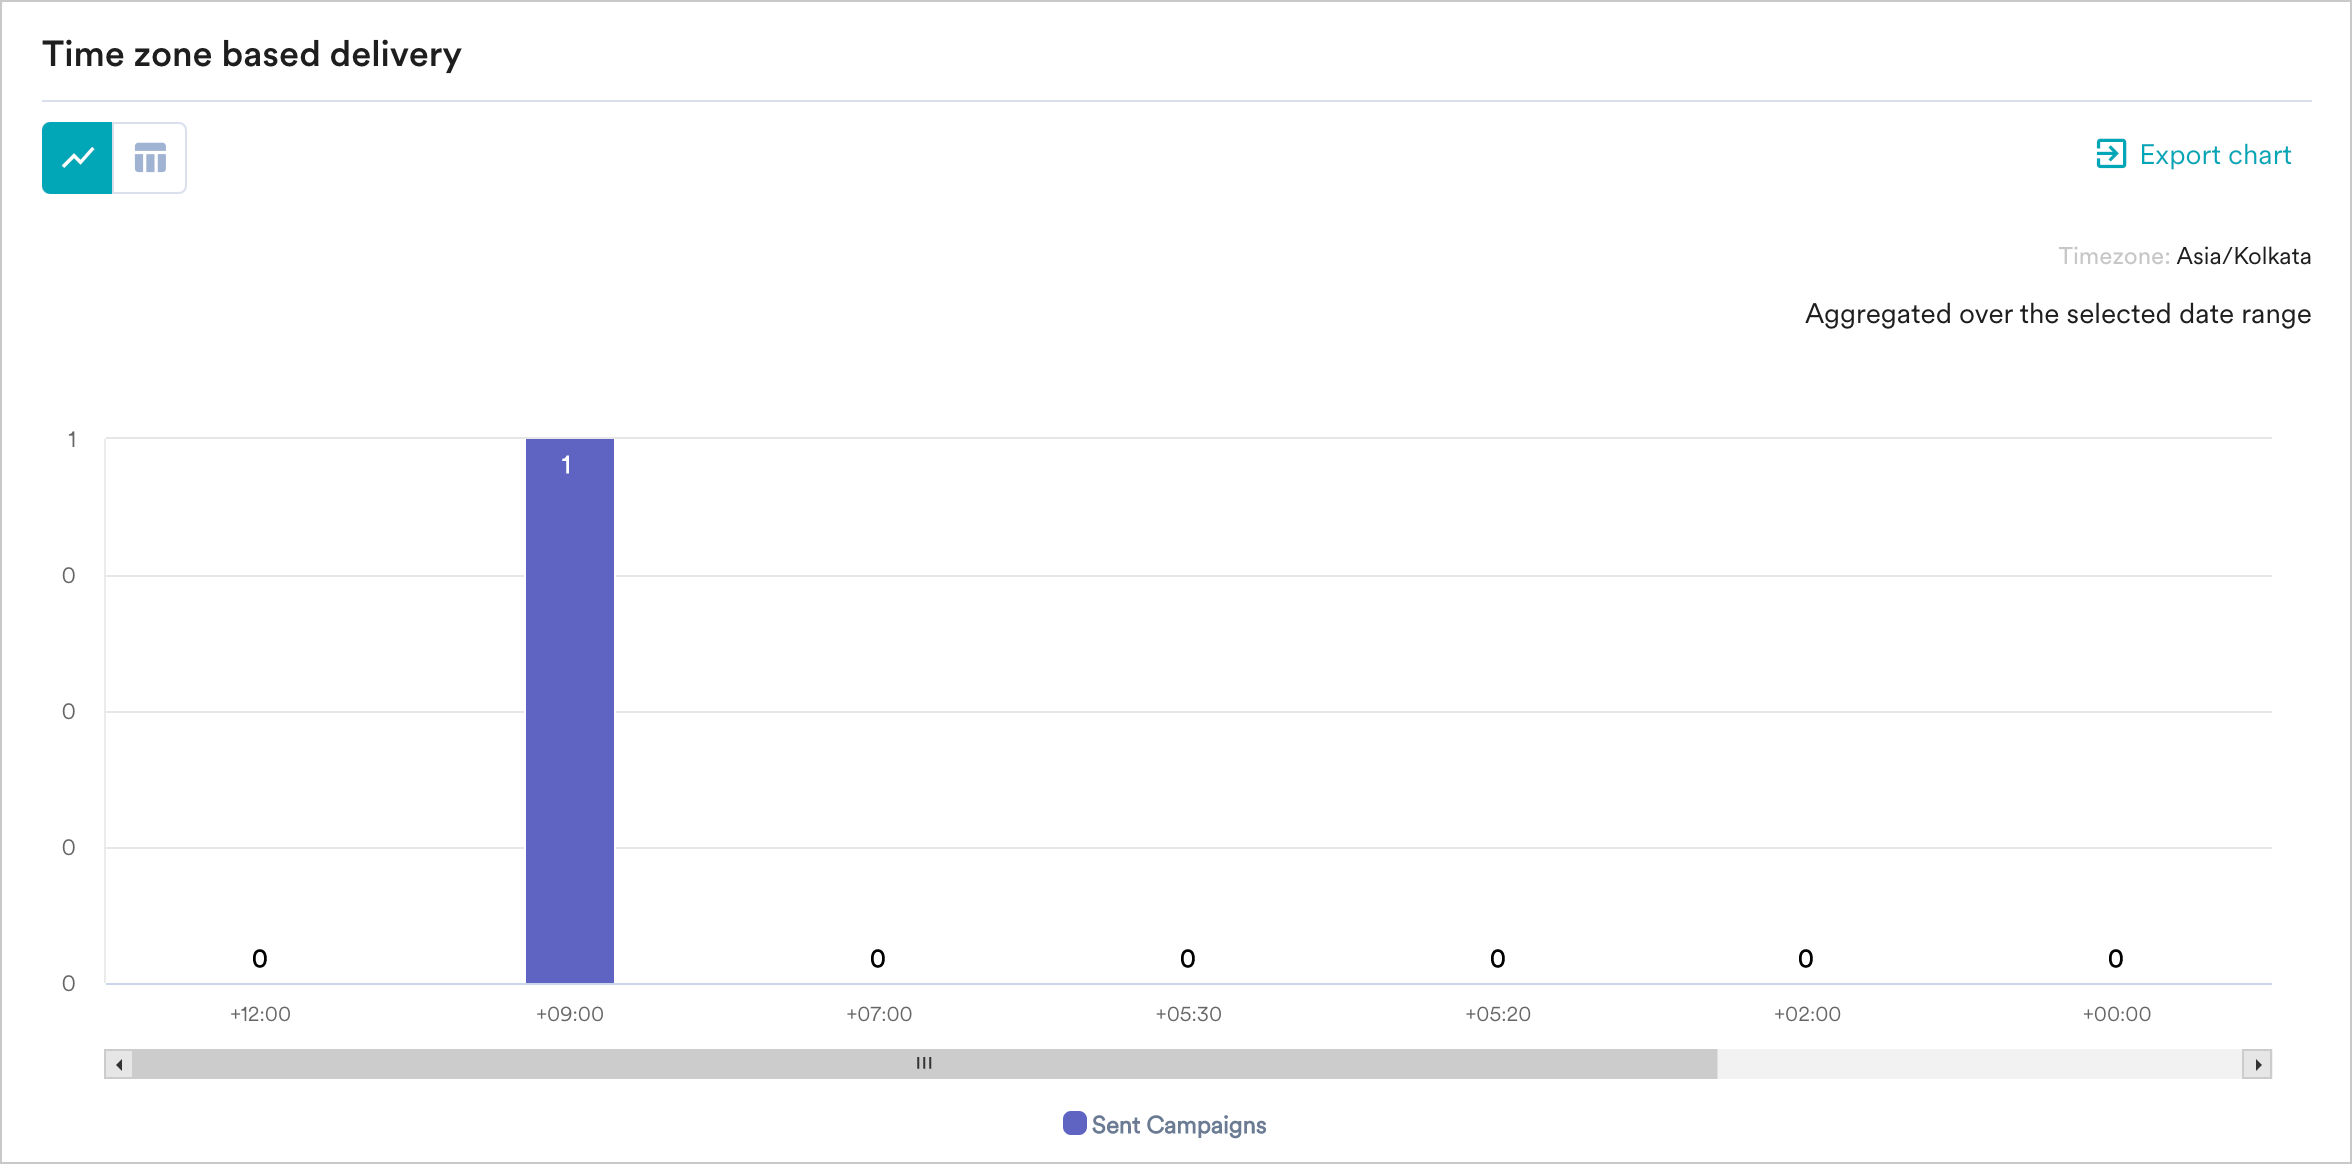
Task: Click the Sent Campaigns legend color swatch
Action: coord(1075,1123)
